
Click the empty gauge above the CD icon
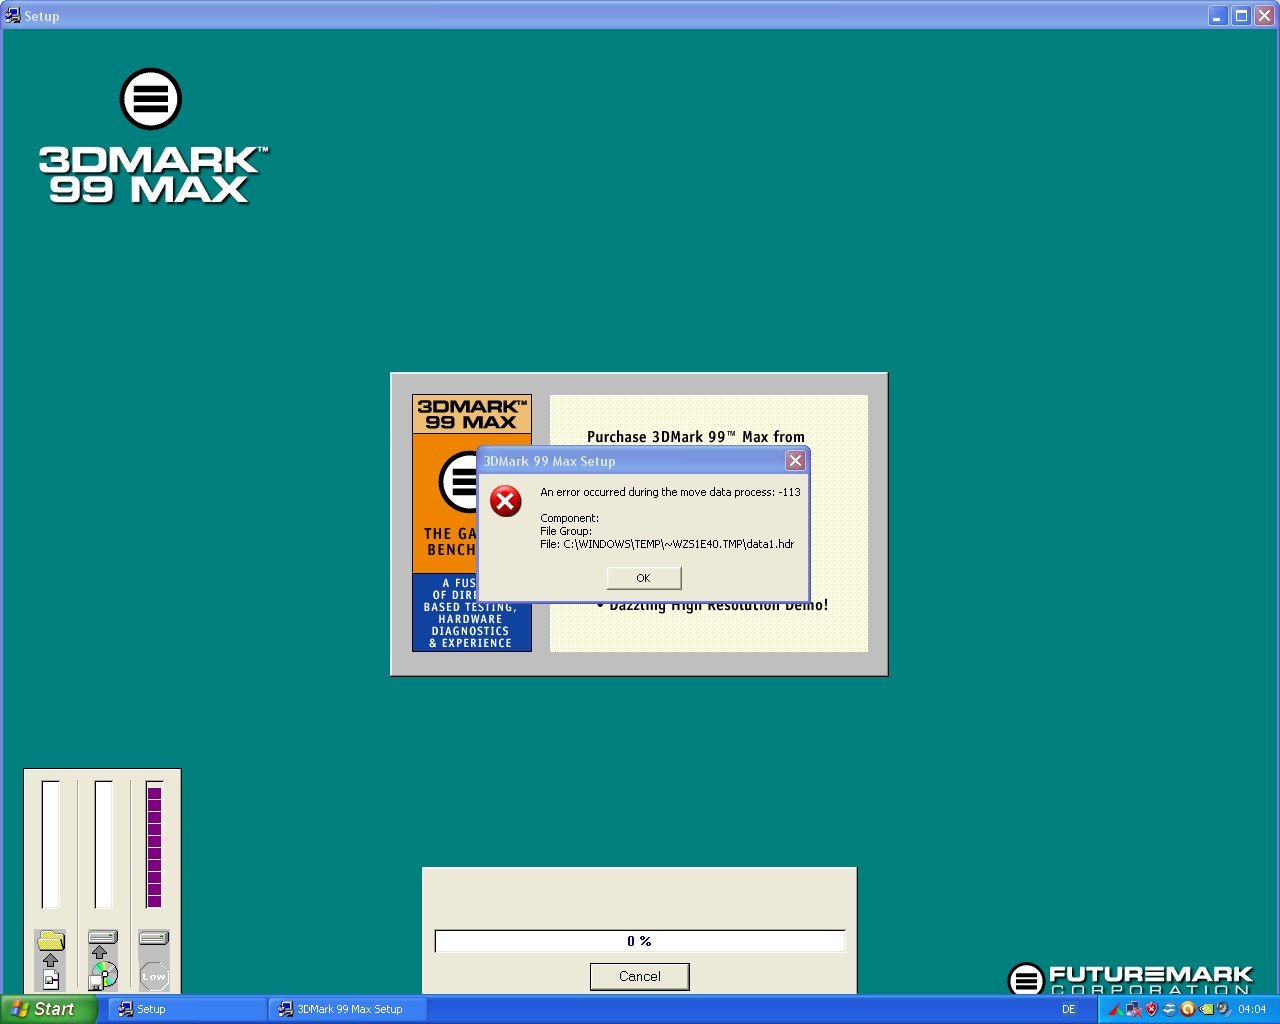pyautogui.click(x=103, y=845)
